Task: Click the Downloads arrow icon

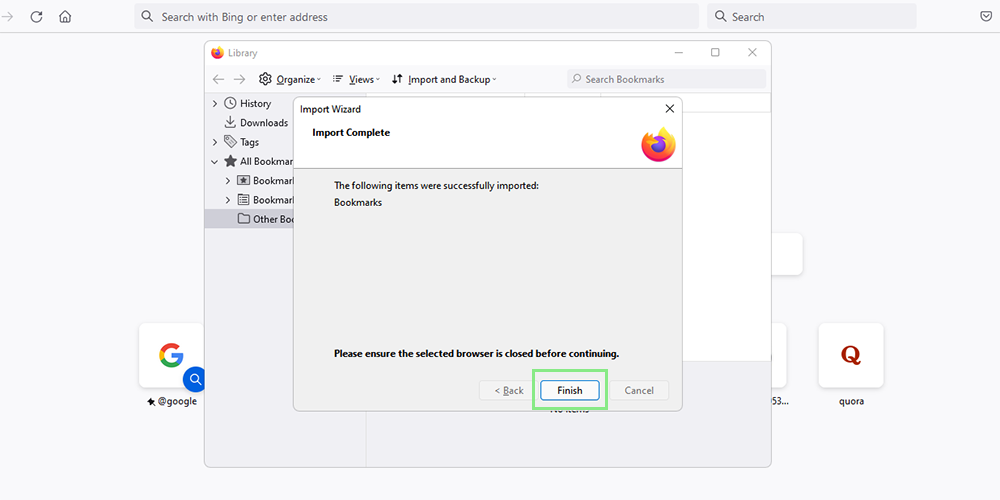Action: tap(230, 122)
